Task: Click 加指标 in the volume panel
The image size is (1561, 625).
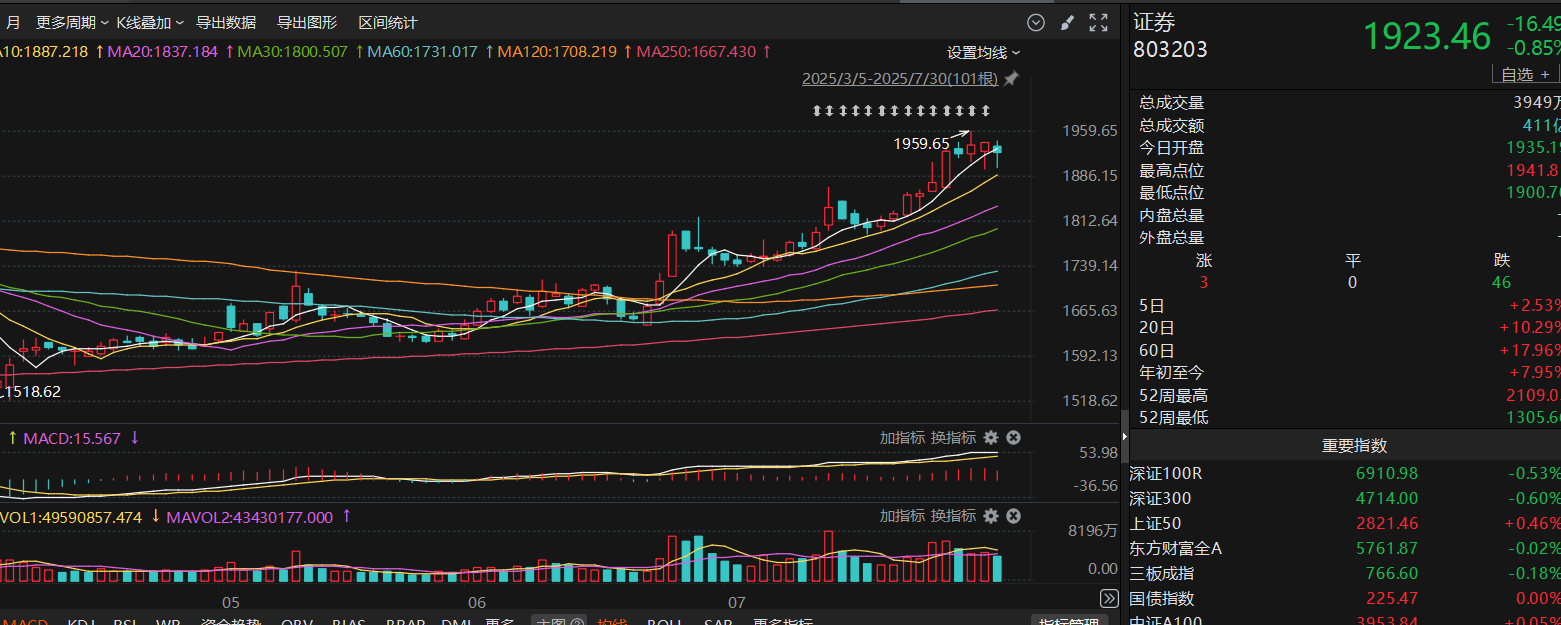Action: [902, 516]
